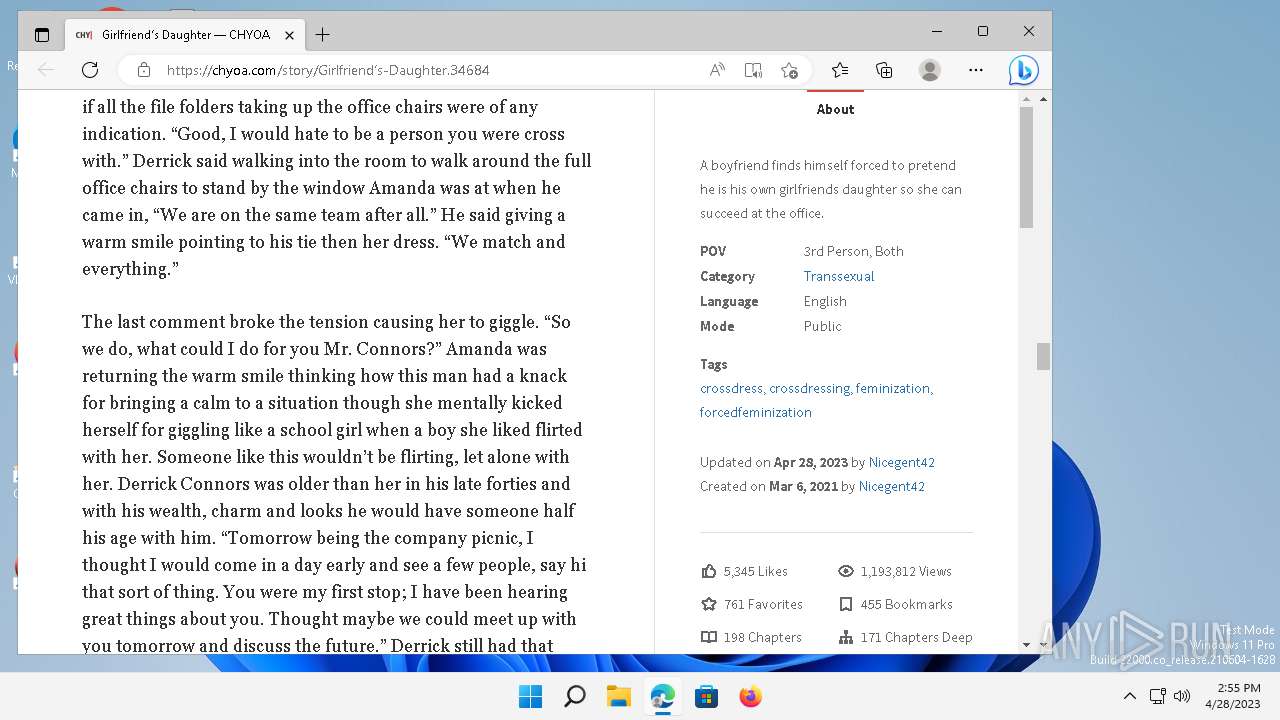This screenshot has width=1280, height=720.
Task: Click the sidebar scroll-up arrow
Action: point(1026,97)
